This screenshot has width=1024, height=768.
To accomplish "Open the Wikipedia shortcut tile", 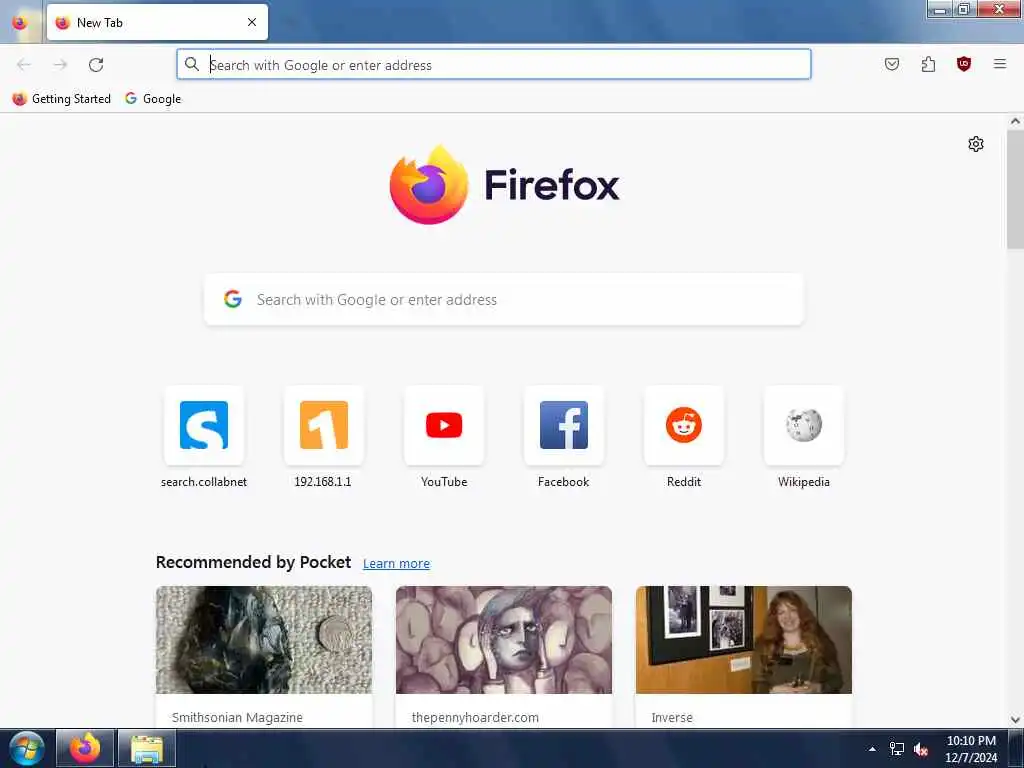I will [804, 425].
